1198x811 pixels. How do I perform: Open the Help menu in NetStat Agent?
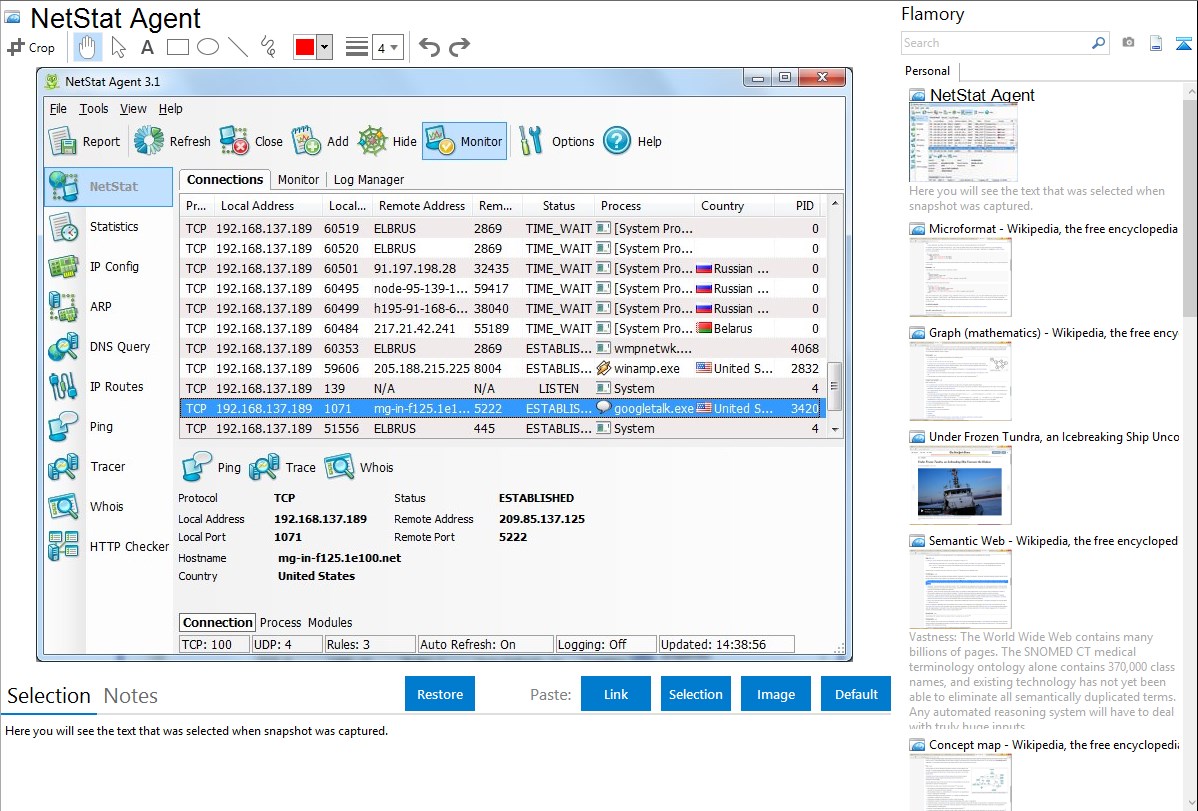tap(170, 109)
